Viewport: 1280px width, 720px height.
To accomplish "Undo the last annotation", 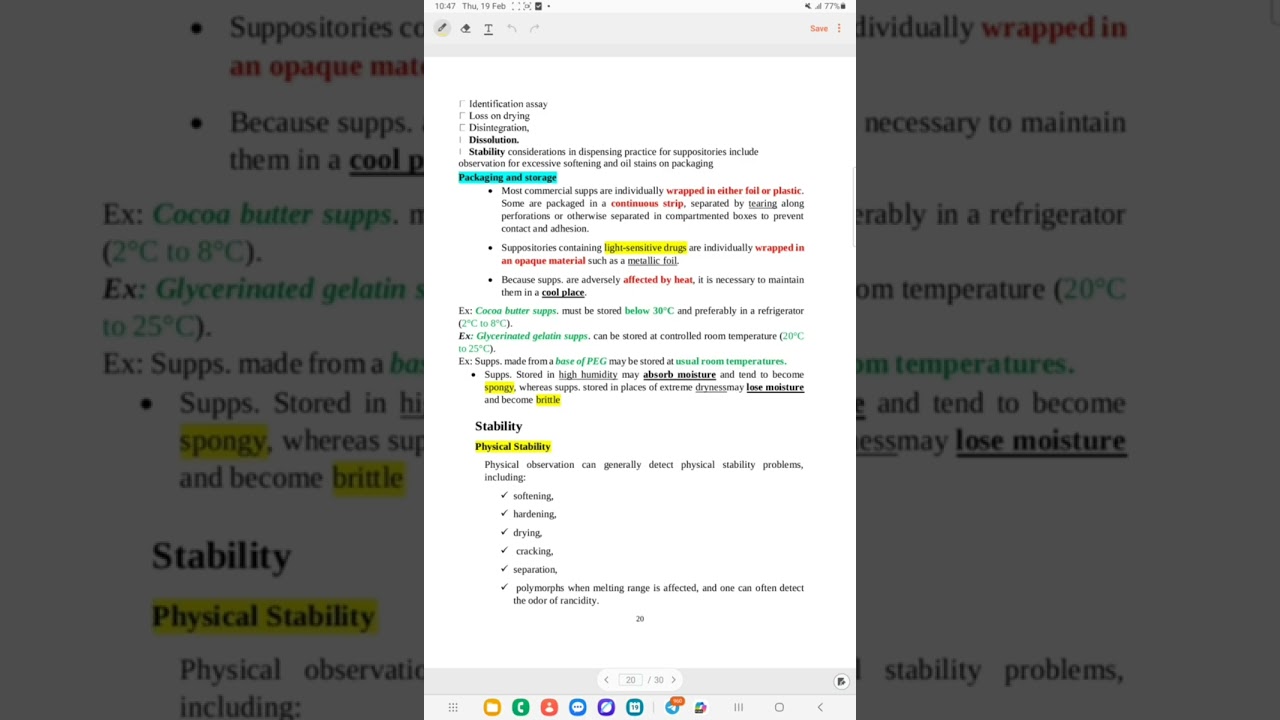I will coord(511,28).
